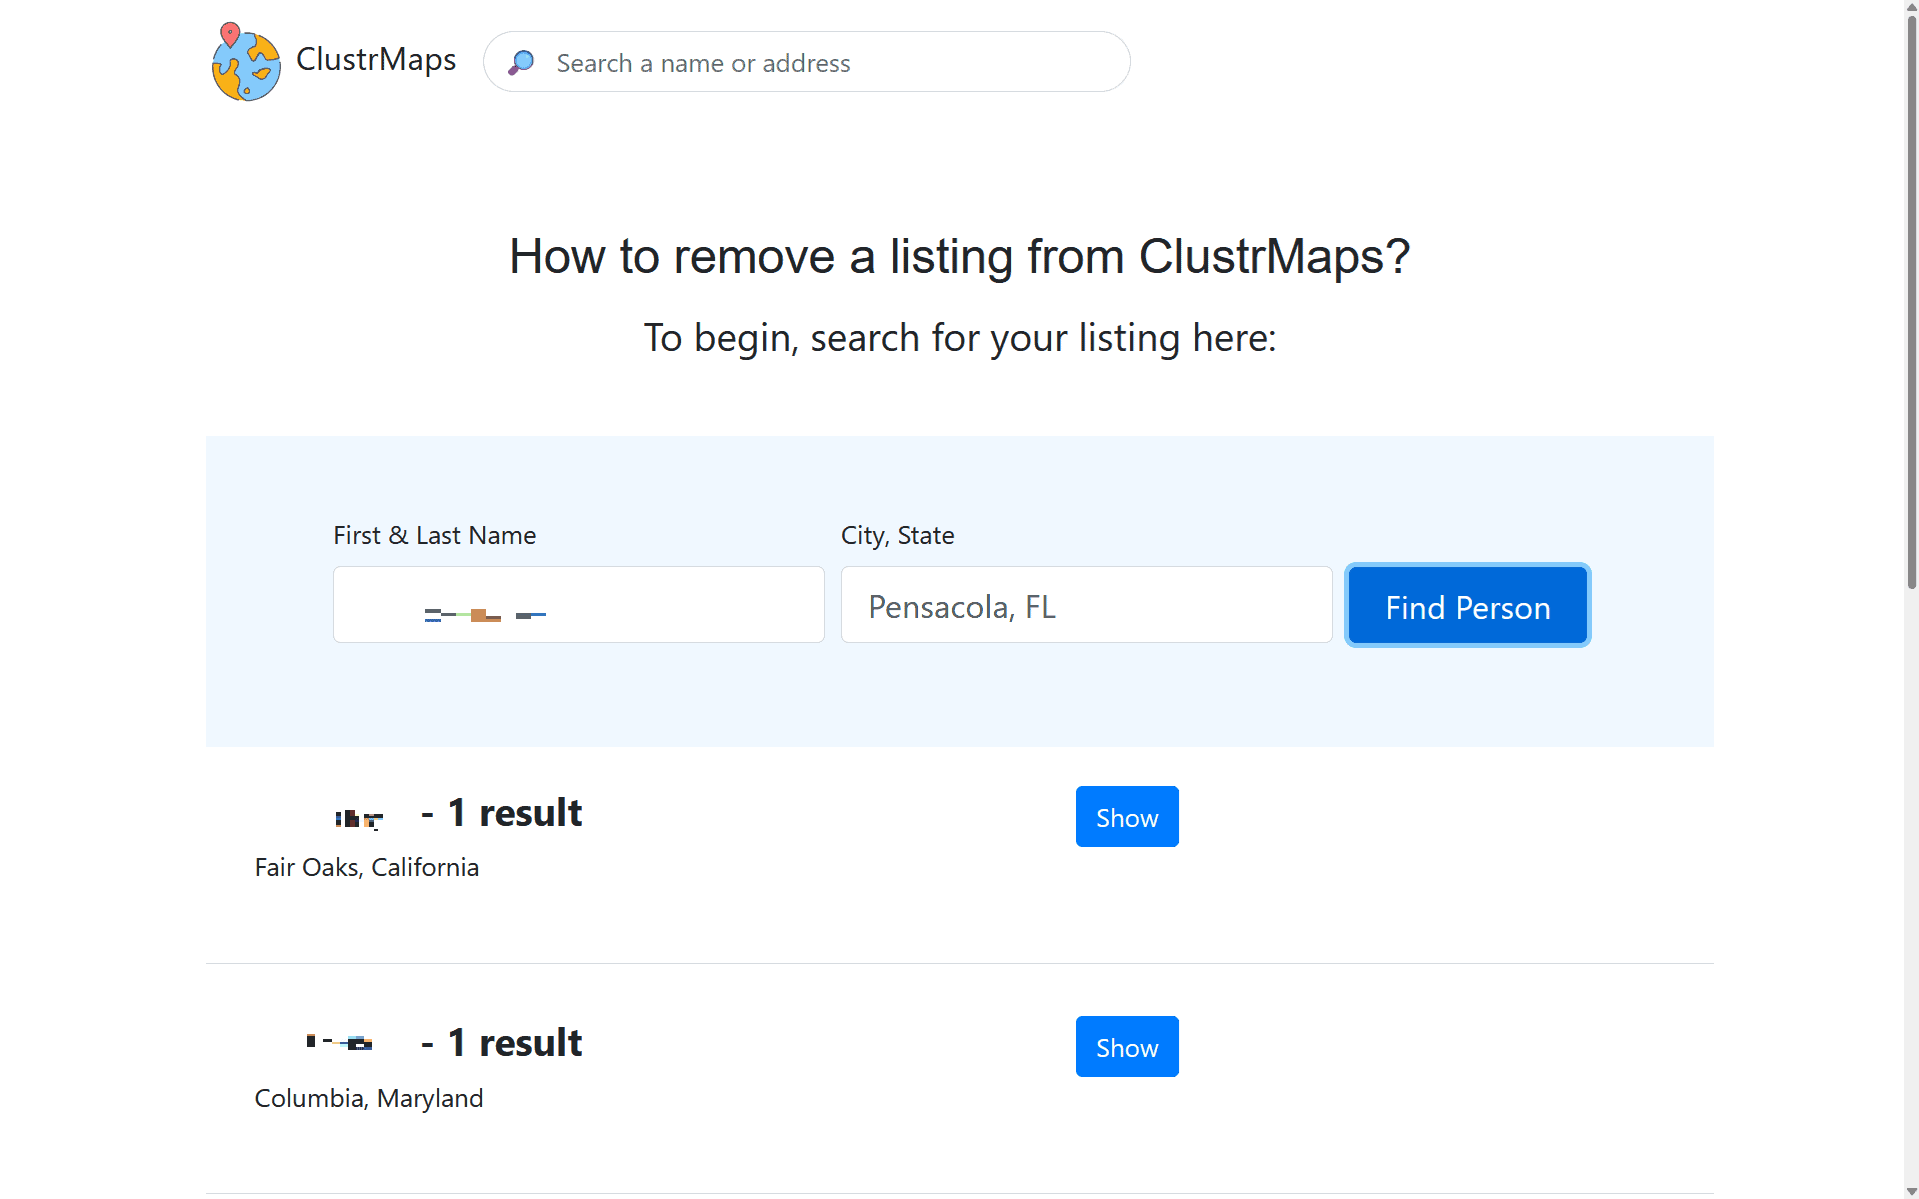Screen dimensions: 1919x1199
Task: Select the City, State field showing Pensacola, FL
Action: coord(1086,604)
